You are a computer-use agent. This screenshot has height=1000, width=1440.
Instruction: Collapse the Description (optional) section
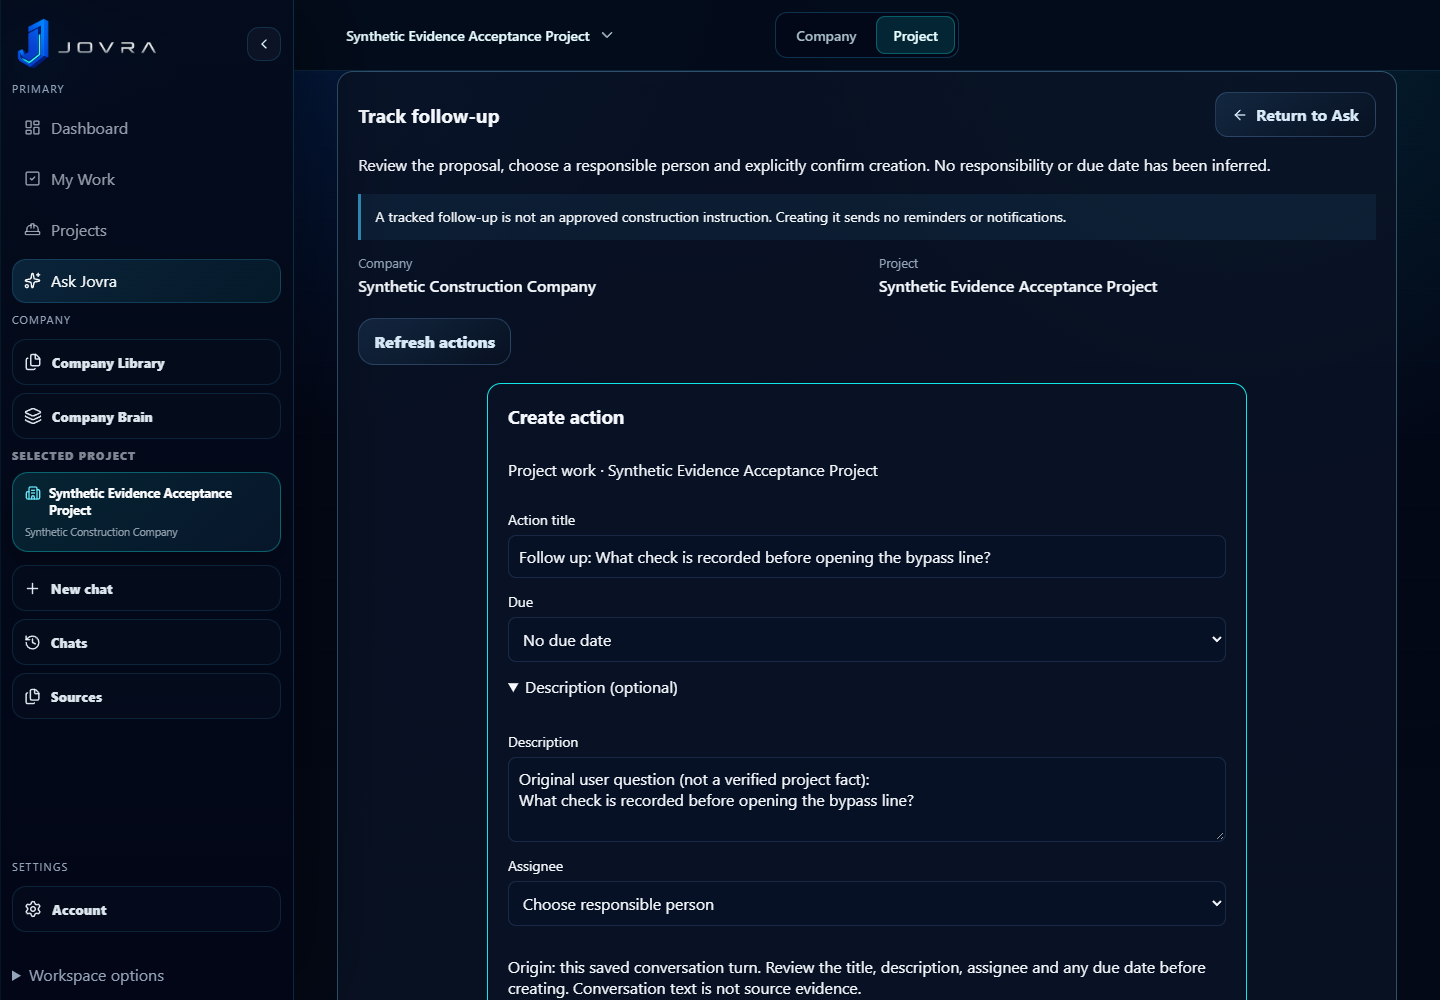pos(593,688)
